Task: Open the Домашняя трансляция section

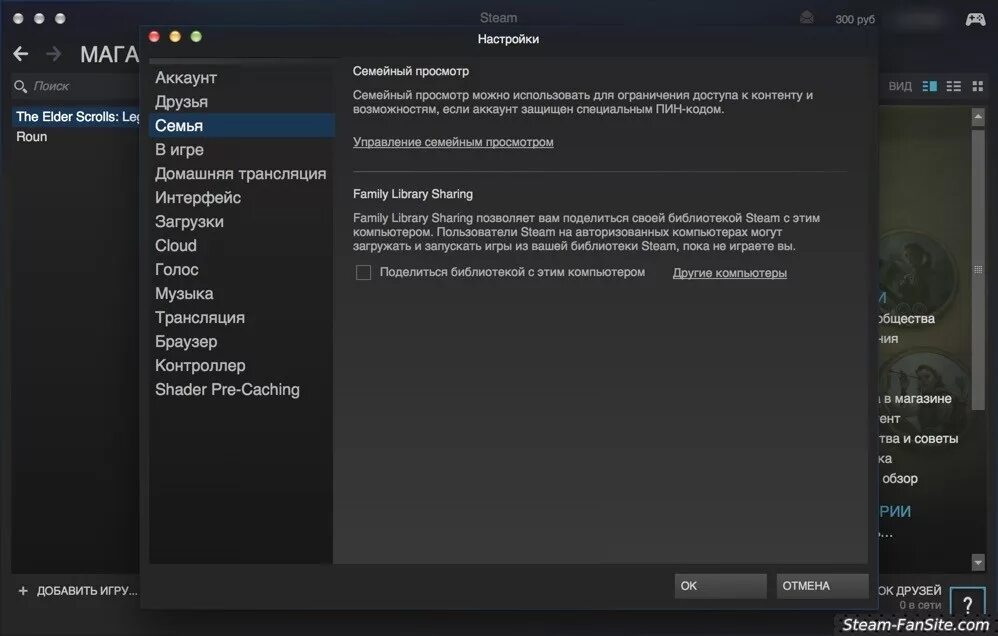Action: (241, 174)
